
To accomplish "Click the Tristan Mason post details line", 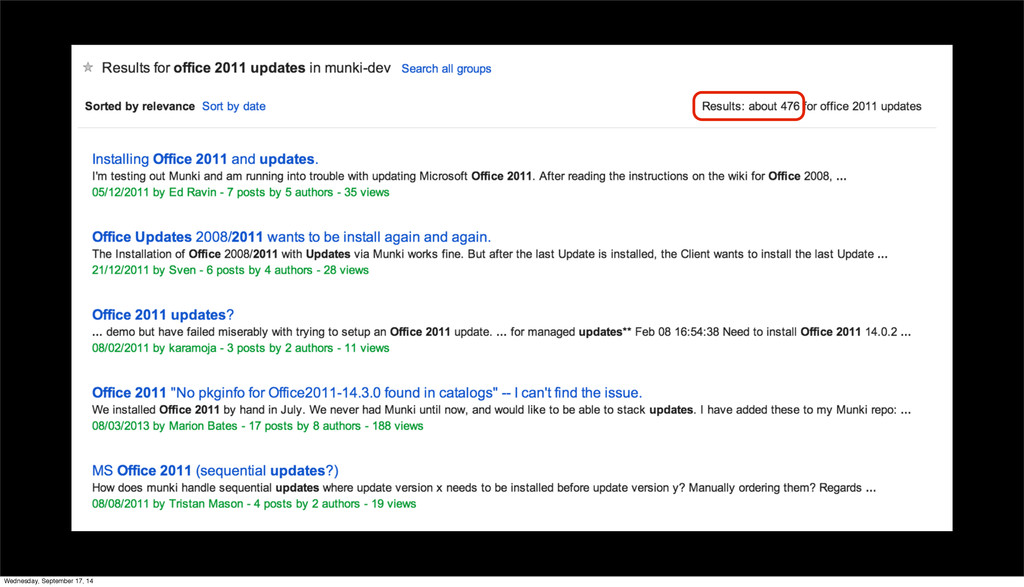I will click(253, 504).
